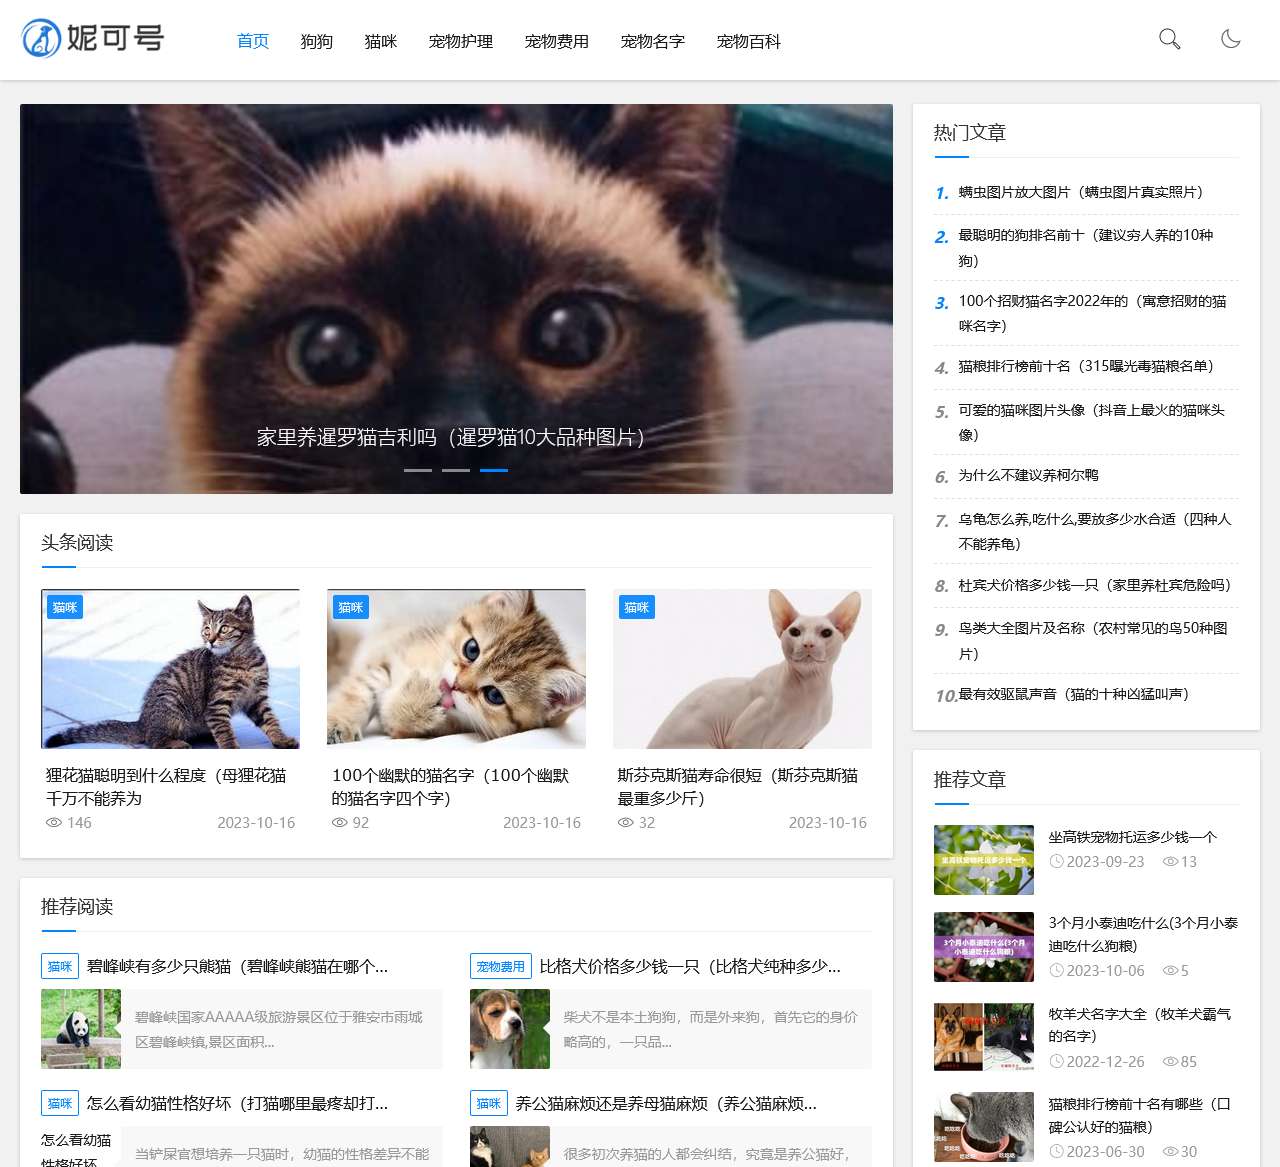The image size is (1280, 1167).
Task: Click the 宠物费用 badge on 比格犬 article
Action: [x=499, y=966]
